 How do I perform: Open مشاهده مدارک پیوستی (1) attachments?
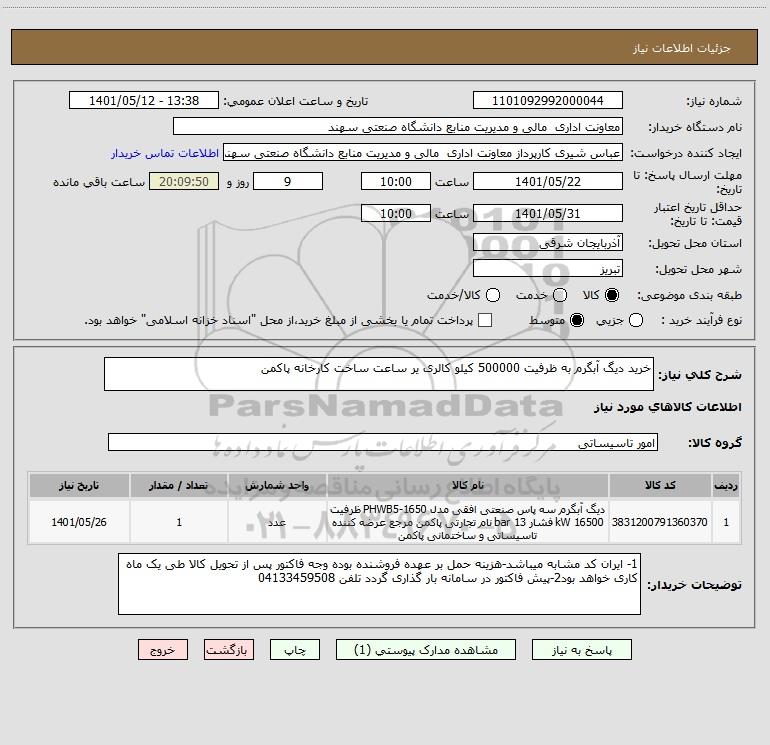coord(426,650)
